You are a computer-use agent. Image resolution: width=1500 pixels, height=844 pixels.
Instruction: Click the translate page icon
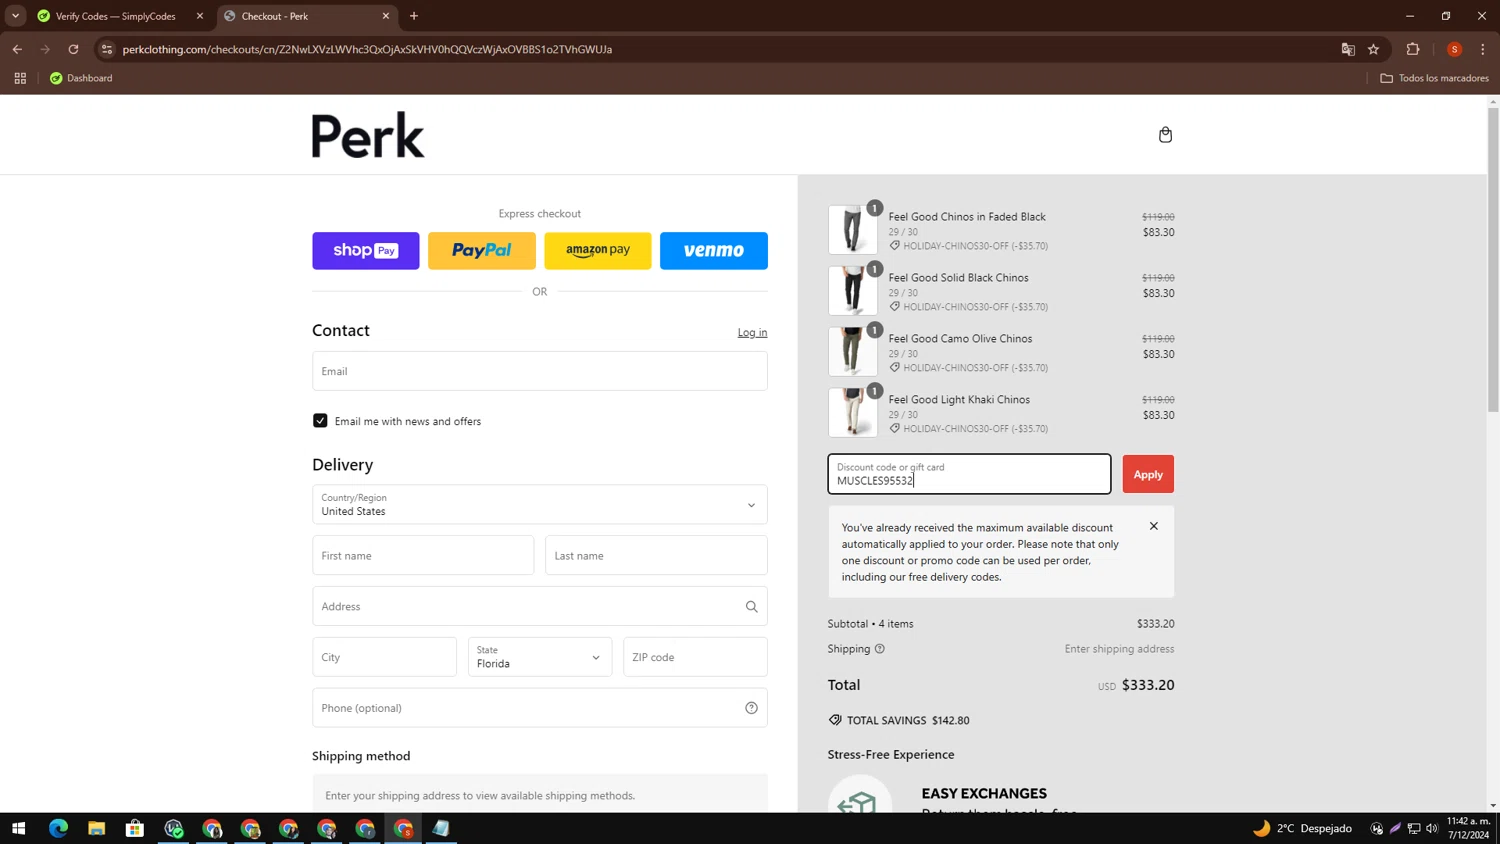(x=1348, y=49)
